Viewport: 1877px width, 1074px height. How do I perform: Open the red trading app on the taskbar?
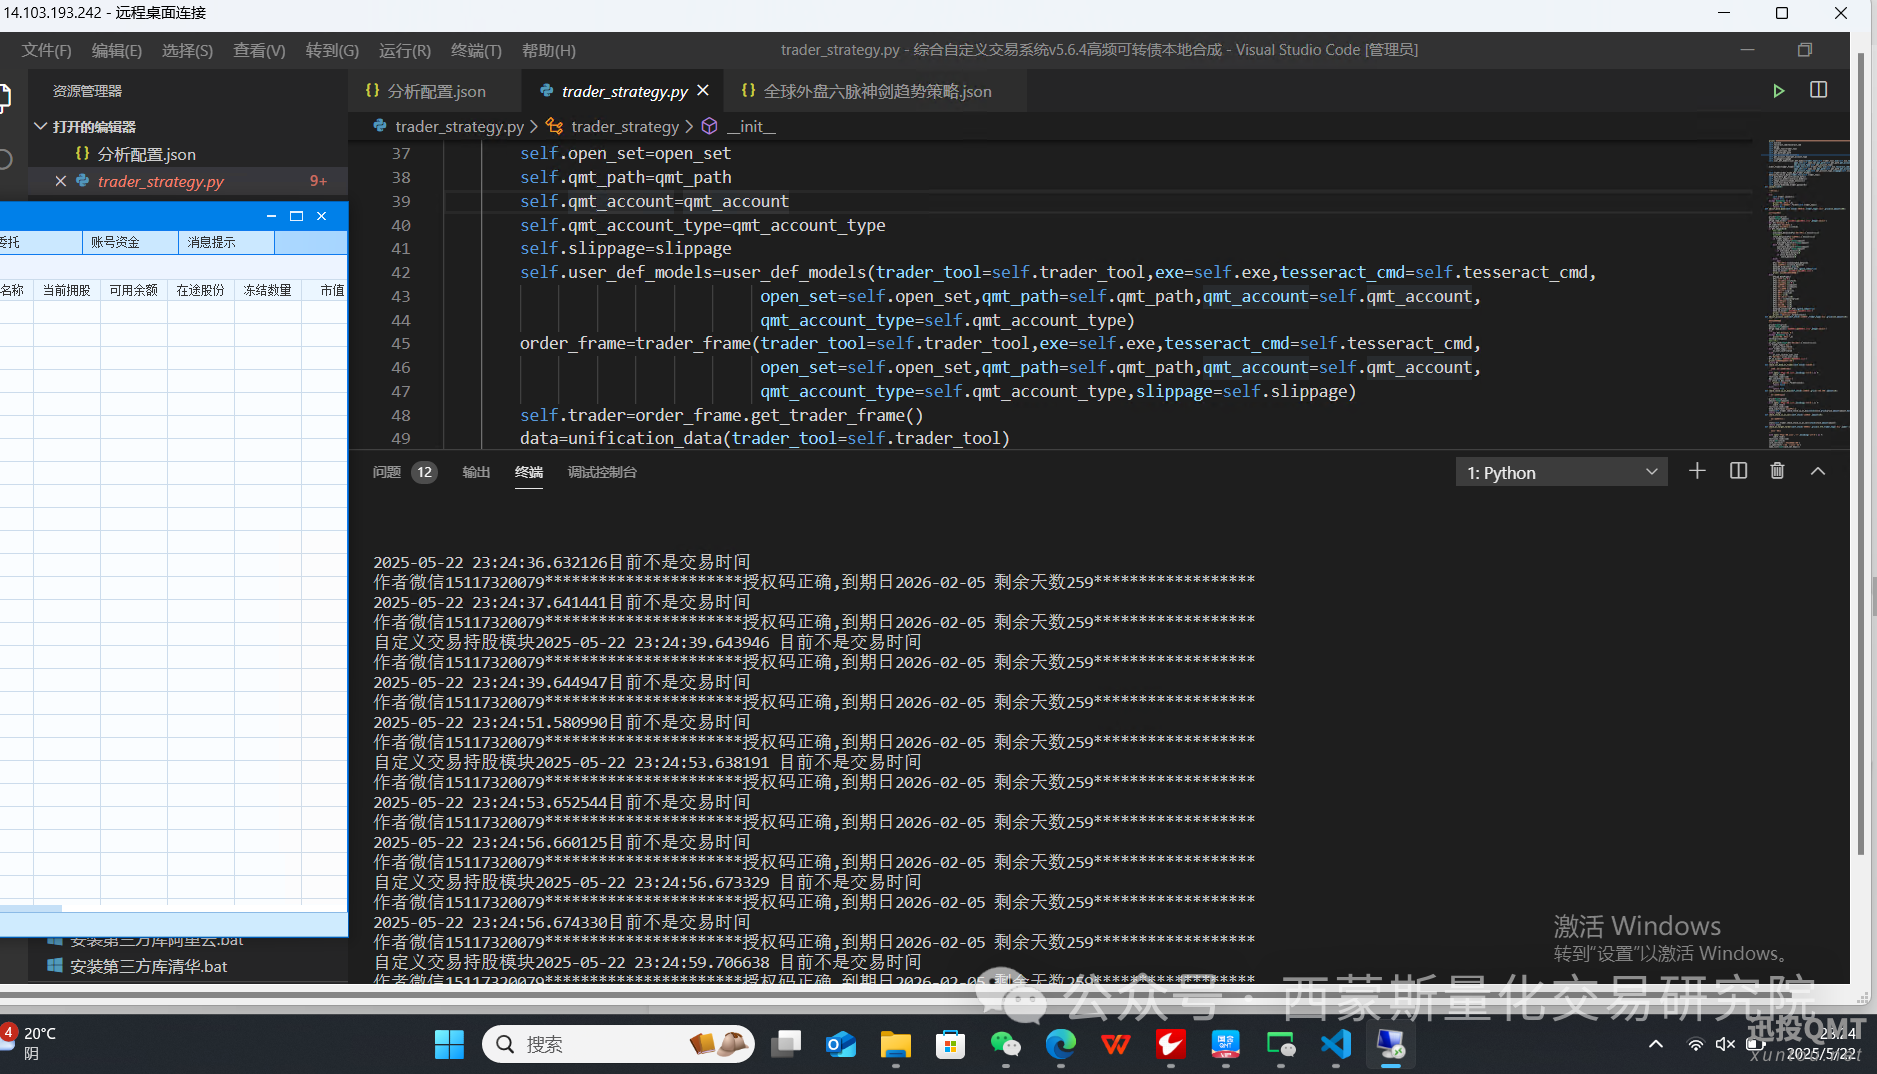coord(1171,1044)
